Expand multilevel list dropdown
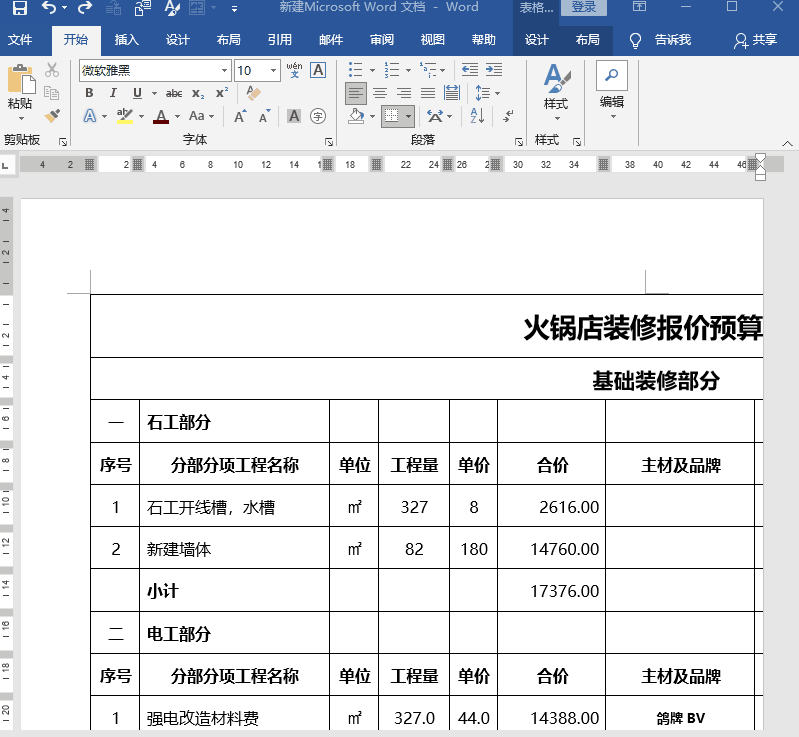This screenshot has height=737, width=799. 443,70
